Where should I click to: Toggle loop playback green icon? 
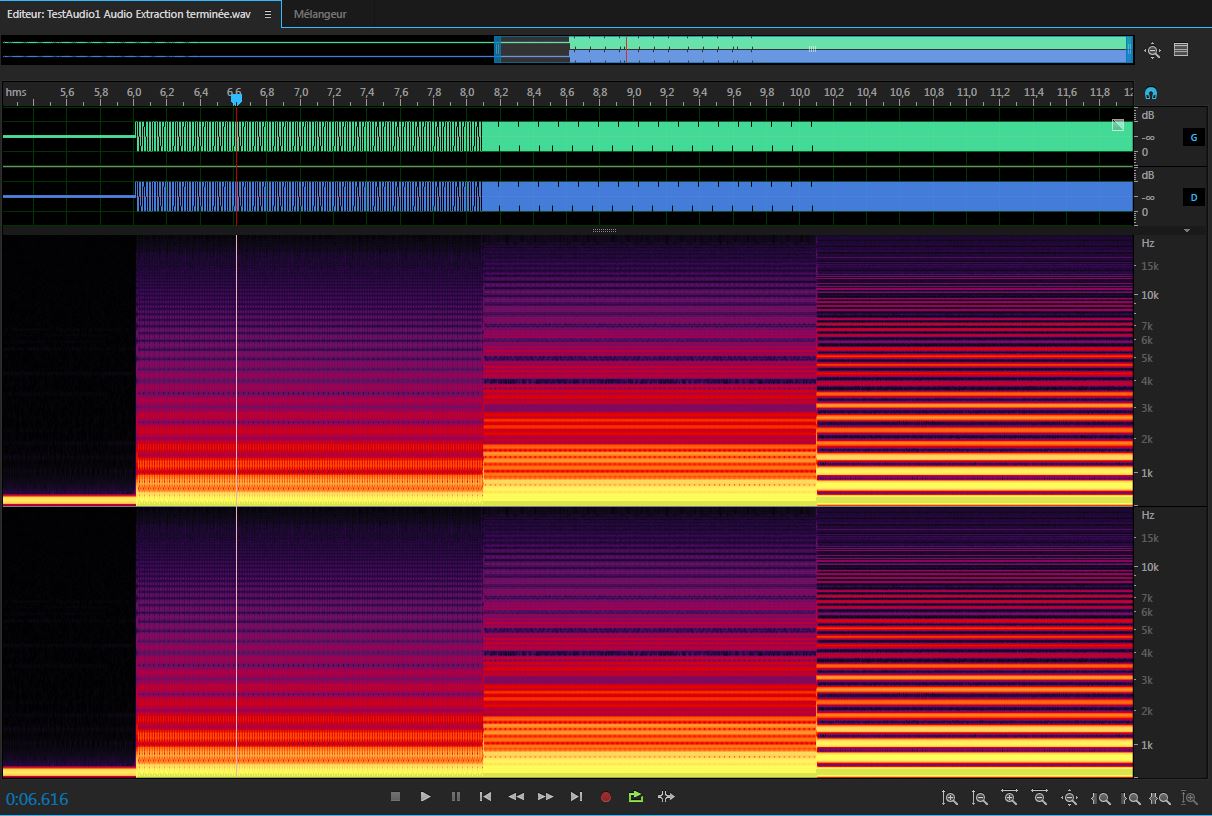click(635, 797)
